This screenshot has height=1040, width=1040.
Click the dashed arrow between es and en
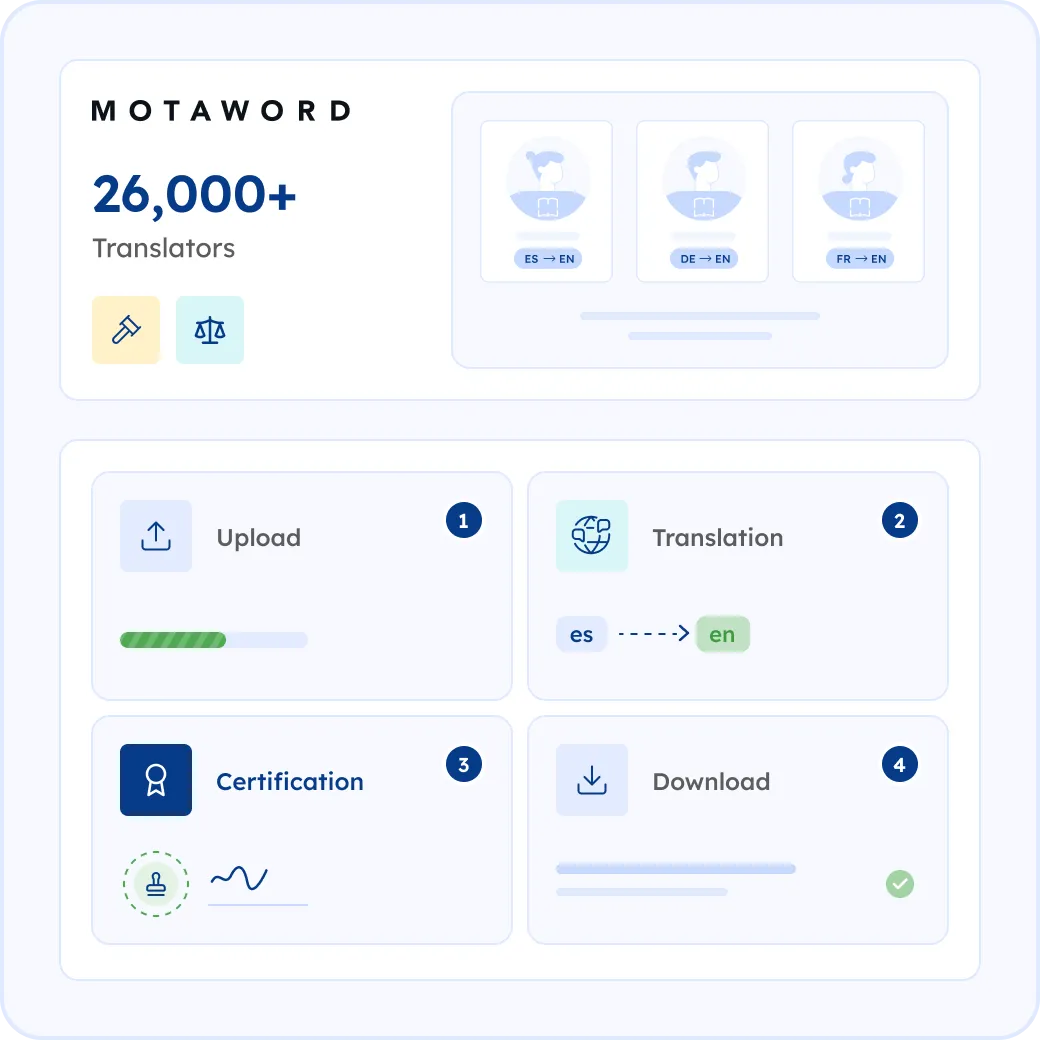click(653, 634)
